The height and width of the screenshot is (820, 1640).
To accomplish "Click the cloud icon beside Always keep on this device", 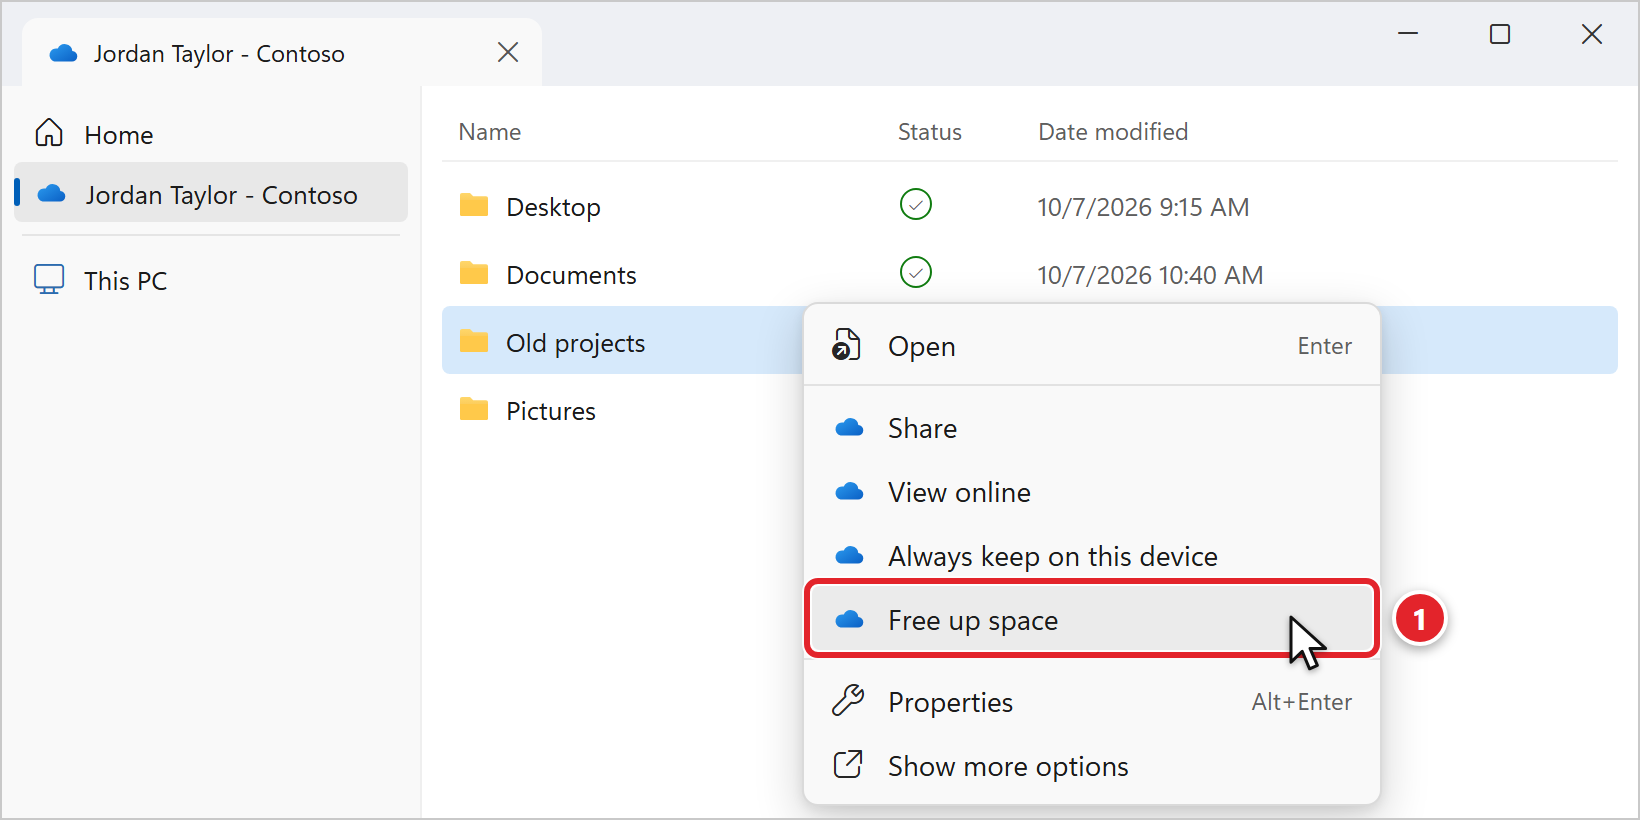I will pyautogui.click(x=849, y=556).
